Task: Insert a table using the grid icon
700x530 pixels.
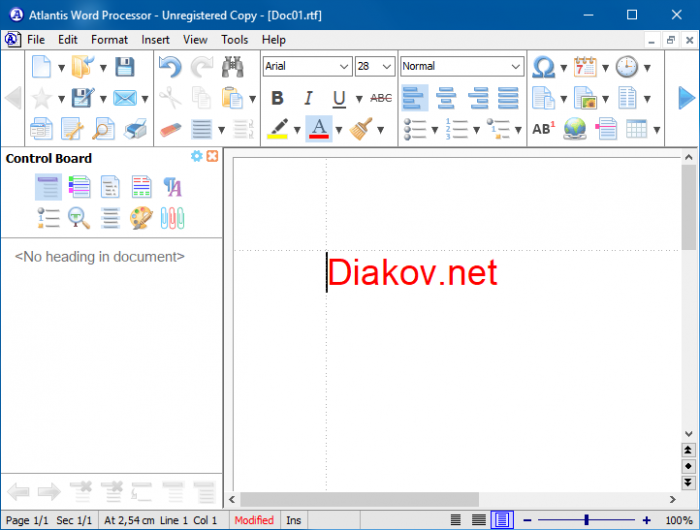Action: point(637,129)
